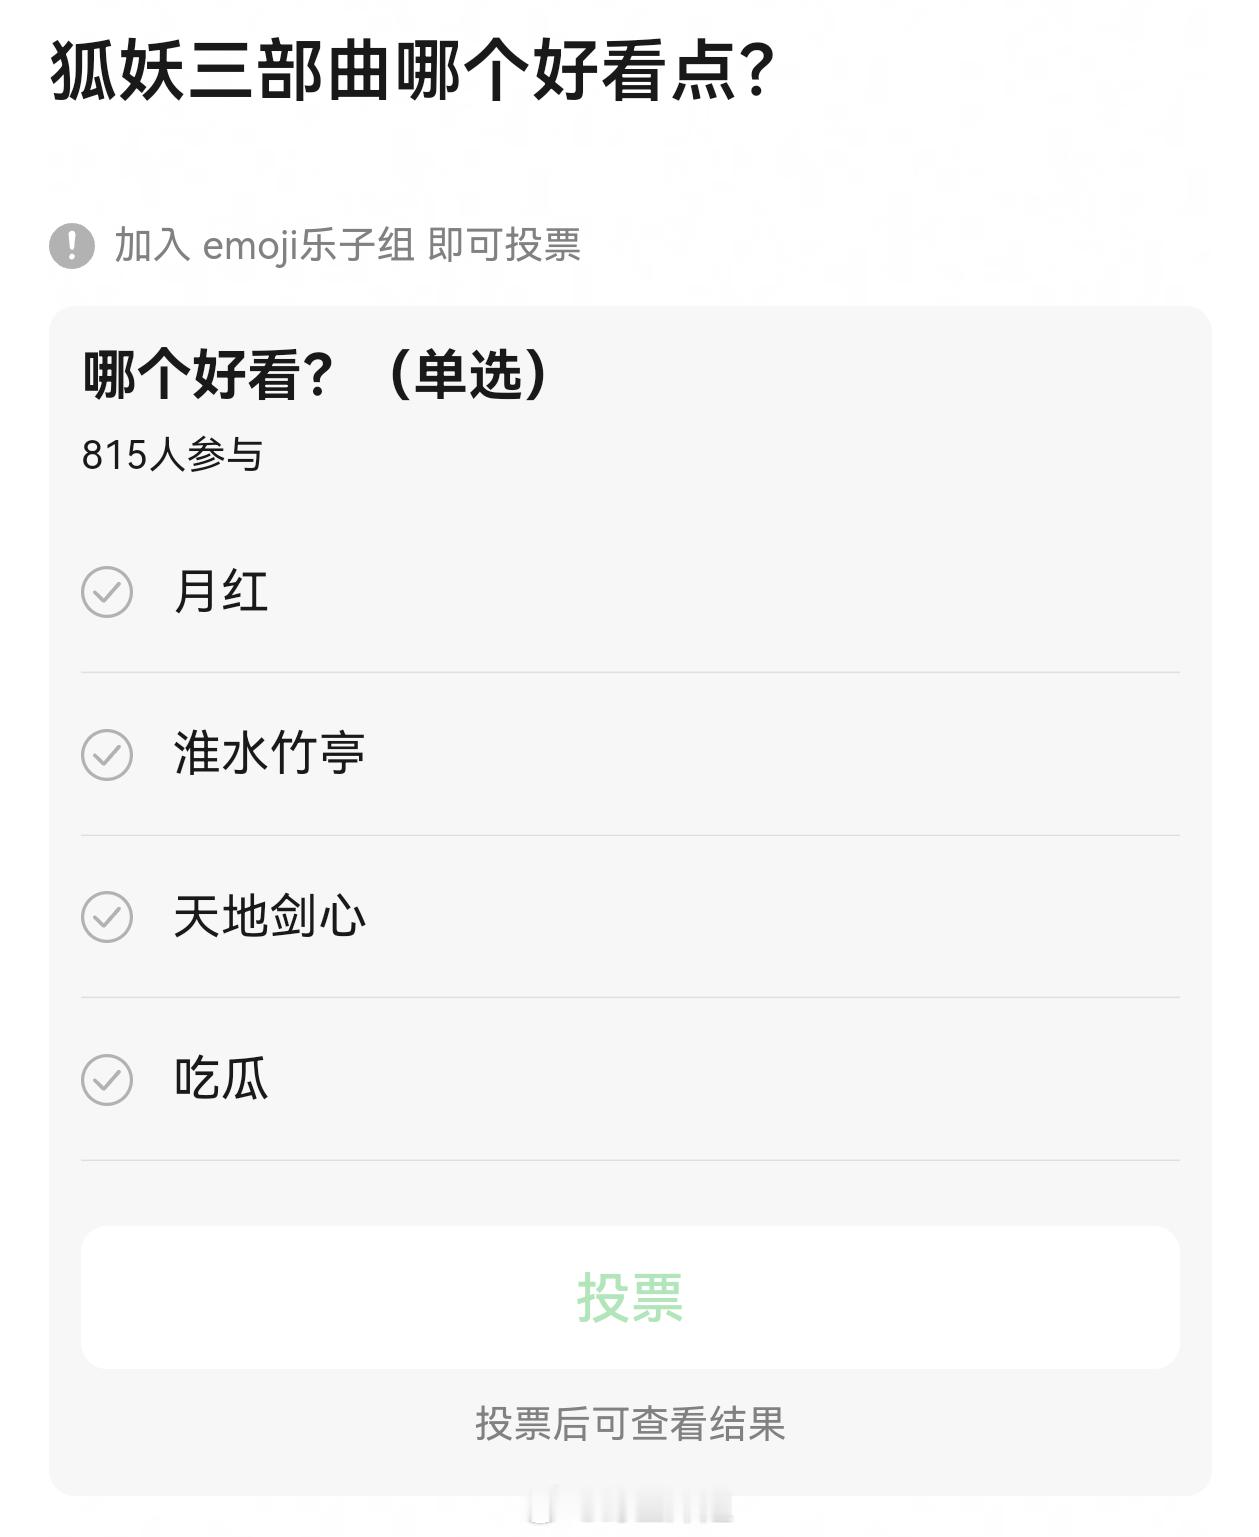Image resolution: width=1259 pixels, height=1537 pixels.
Task: Choose the 天地剑心 option label
Action: point(269,917)
